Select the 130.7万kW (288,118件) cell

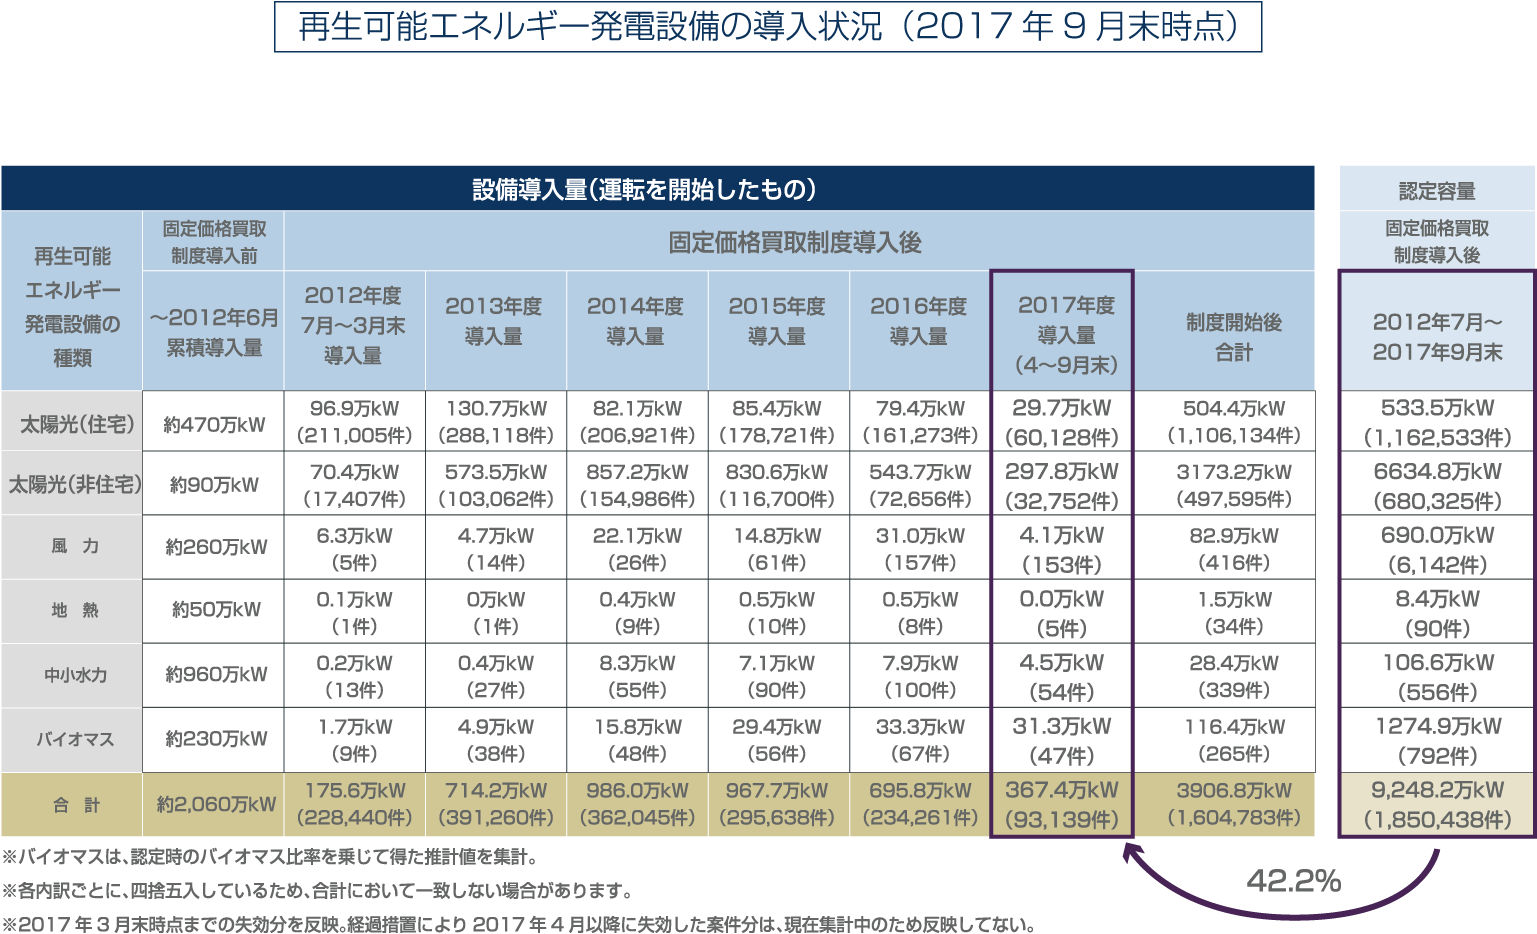[495, 422]
